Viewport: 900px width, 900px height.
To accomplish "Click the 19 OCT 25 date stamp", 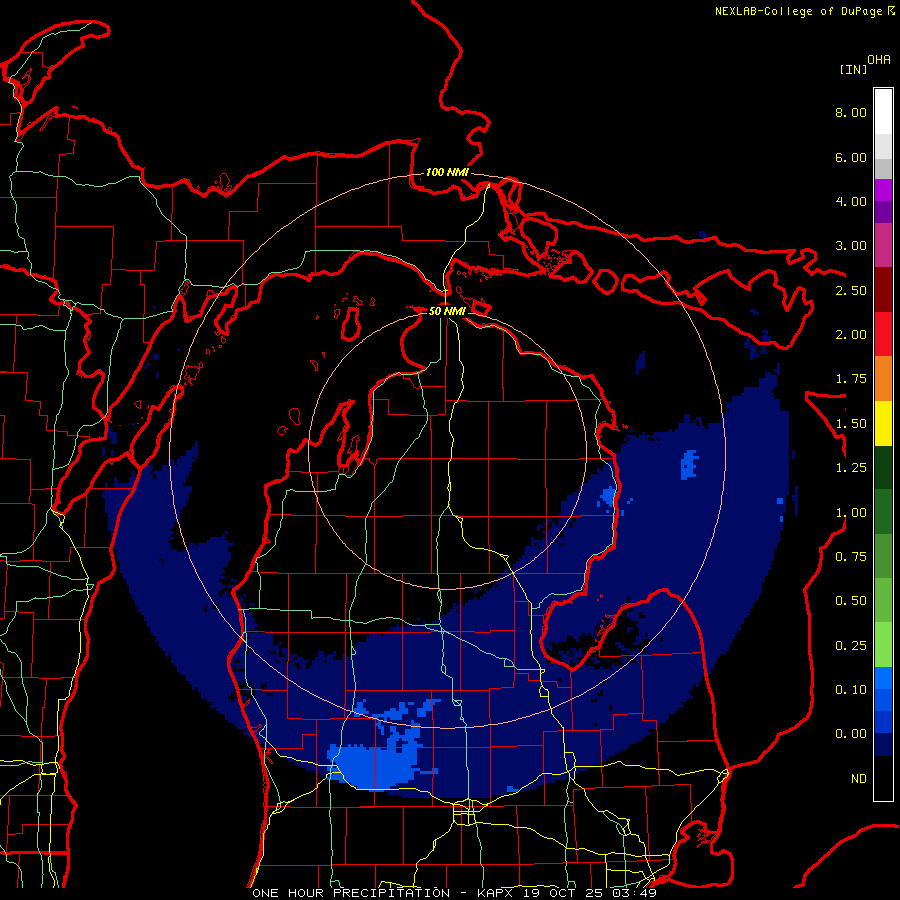I will [x=564, y=893].
